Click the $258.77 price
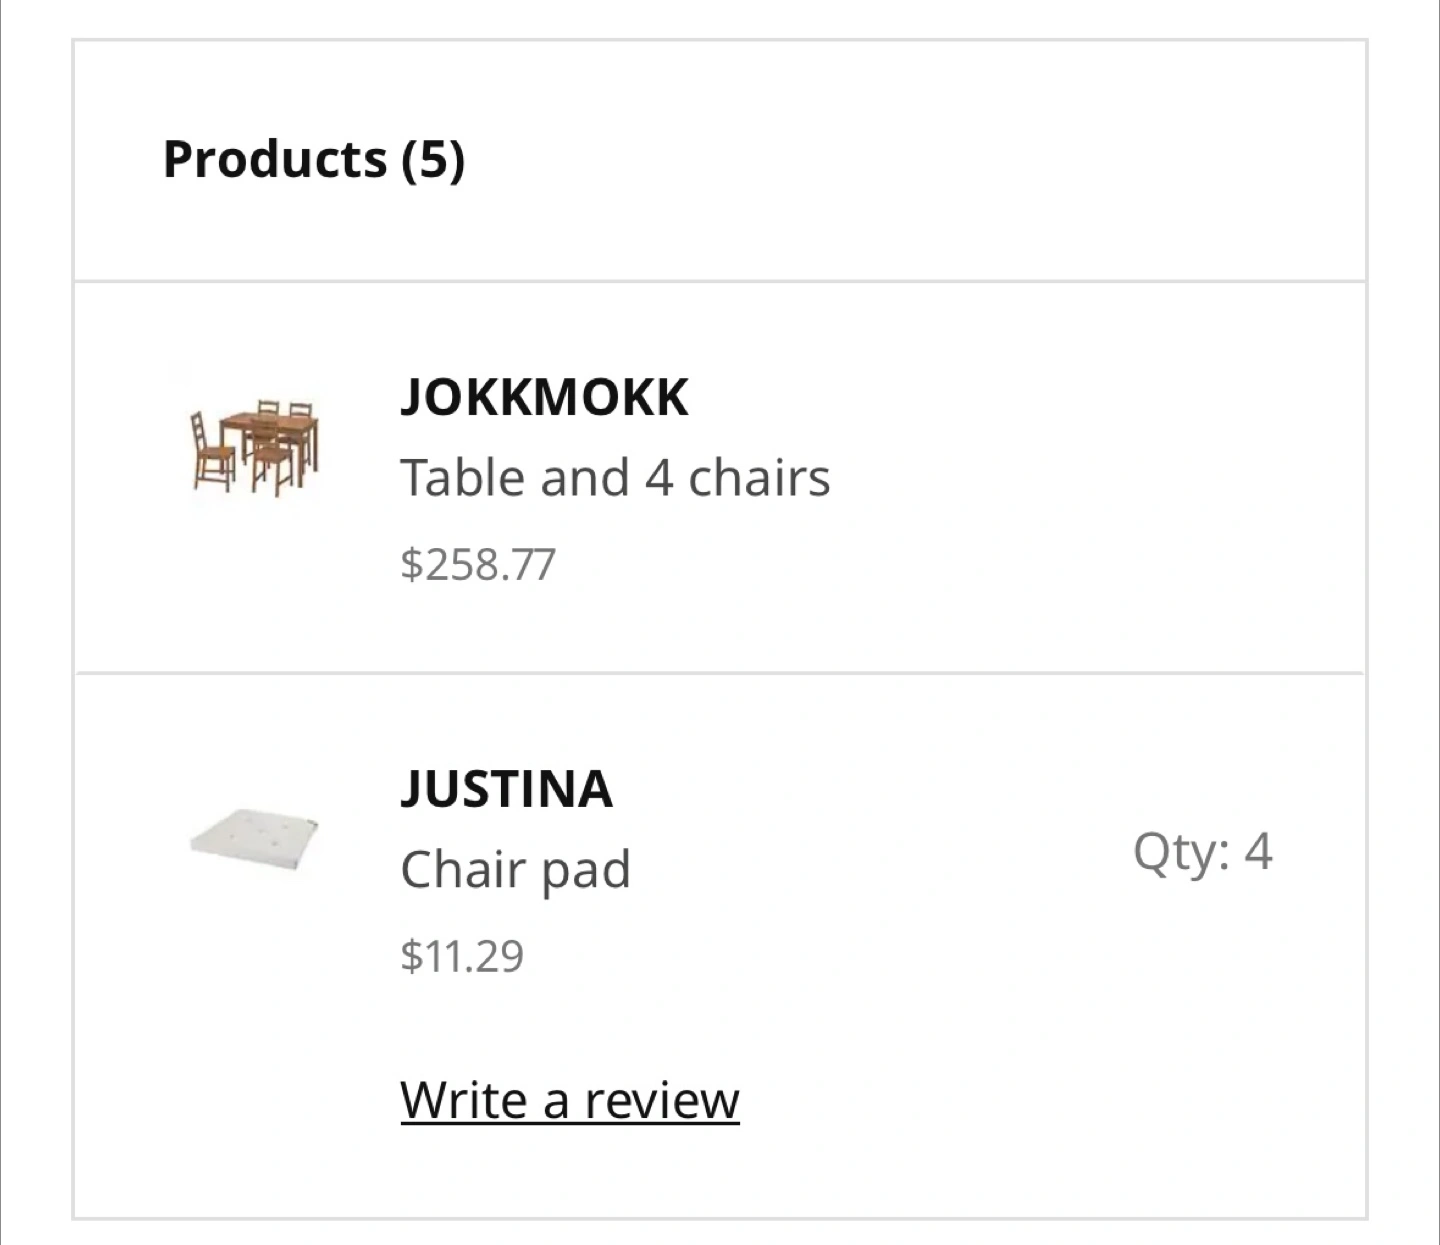 coord(477,564)
